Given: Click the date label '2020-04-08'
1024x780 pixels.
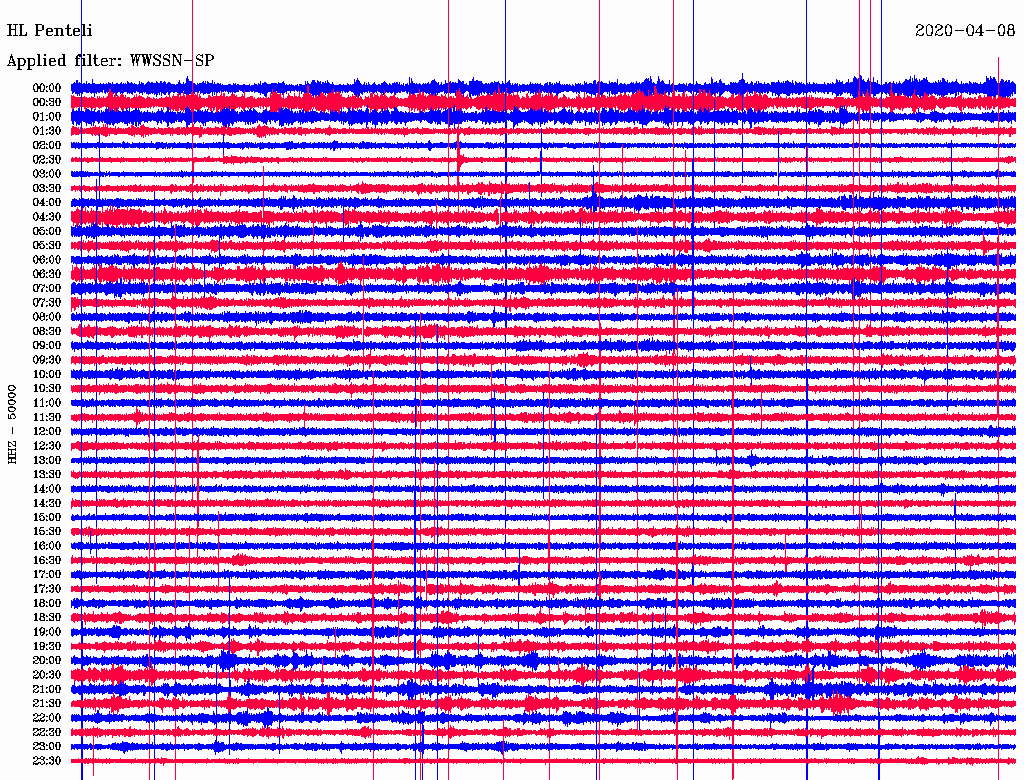Looking at the screenshot, I should pyautogui.click(x=965, y=31).
